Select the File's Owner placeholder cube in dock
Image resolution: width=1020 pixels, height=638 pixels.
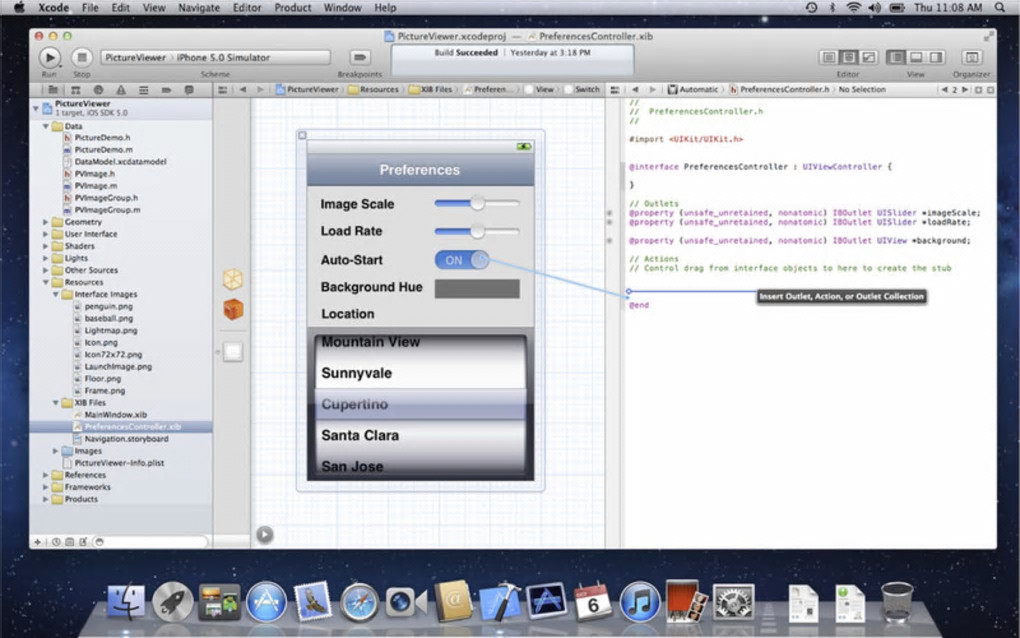[232, 278]
